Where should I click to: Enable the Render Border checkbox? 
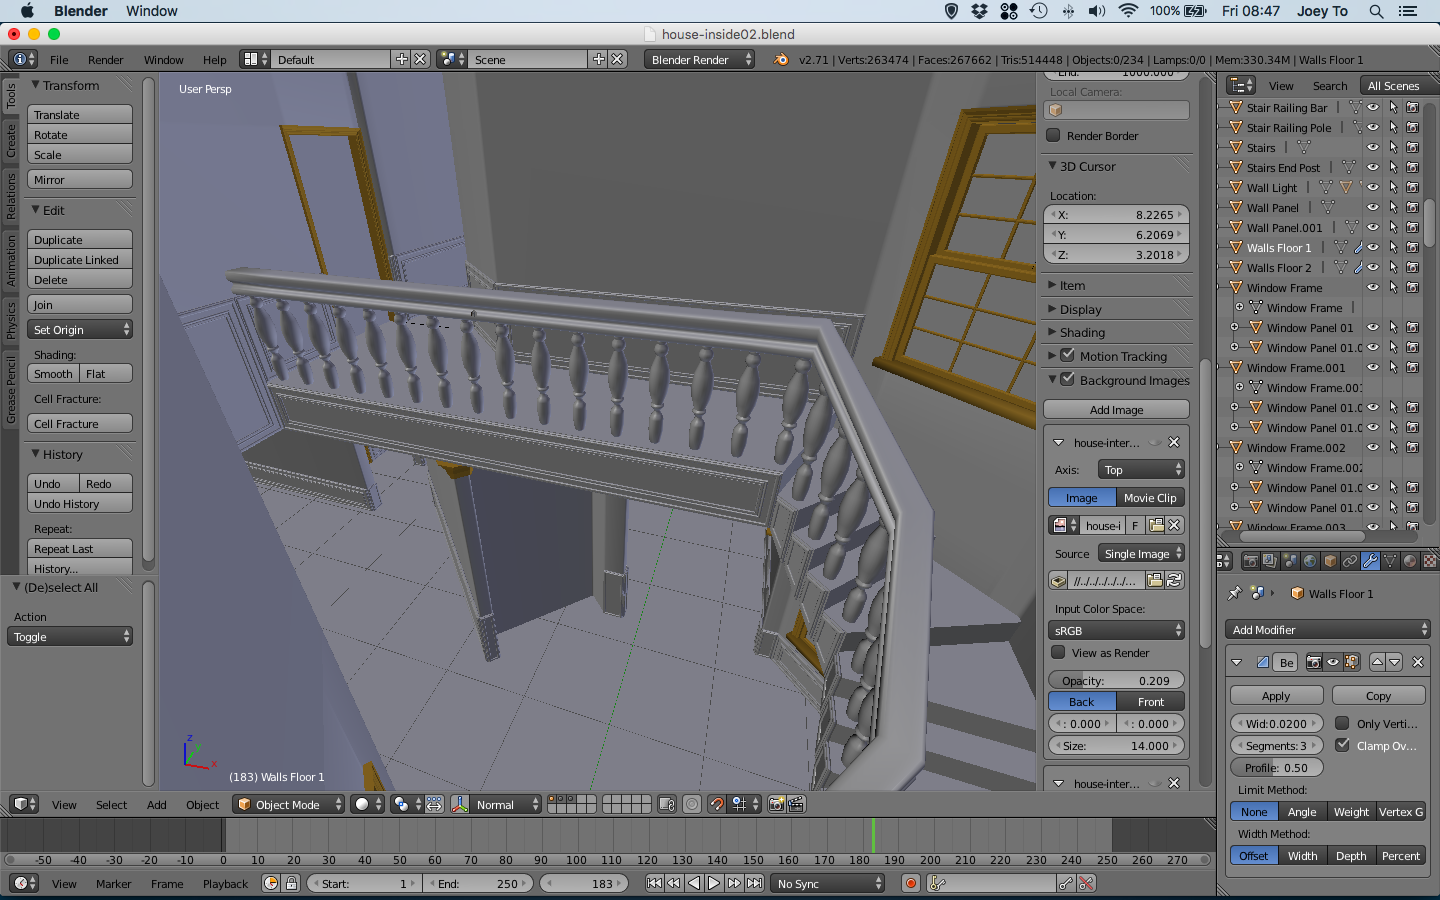[1053, 135]
